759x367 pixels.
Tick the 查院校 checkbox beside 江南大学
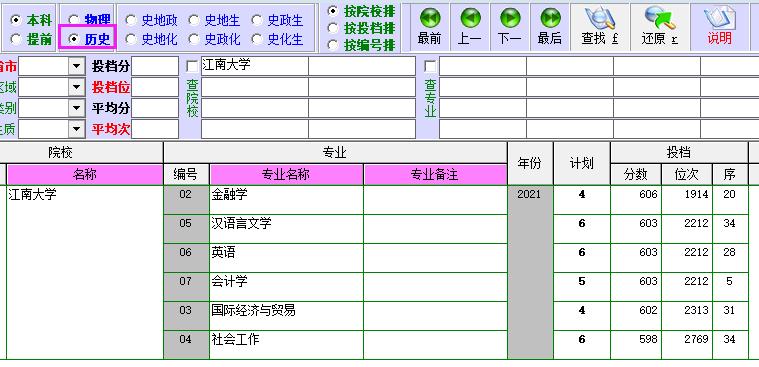pos(192,67)
